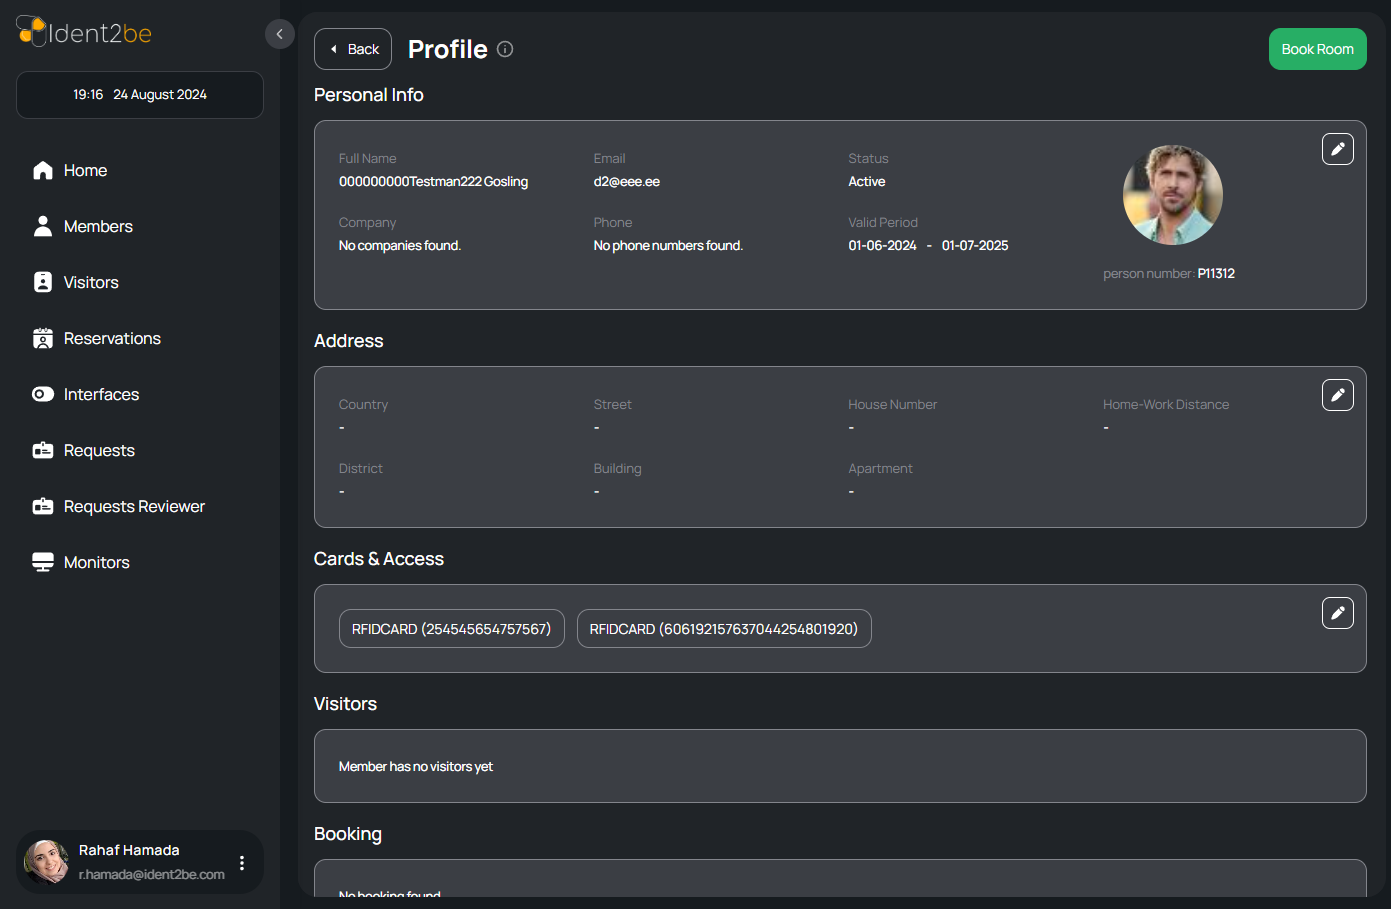Click the Back button
The height and width of the screenshot is (909, 1391).
click(x=353, y=49)
